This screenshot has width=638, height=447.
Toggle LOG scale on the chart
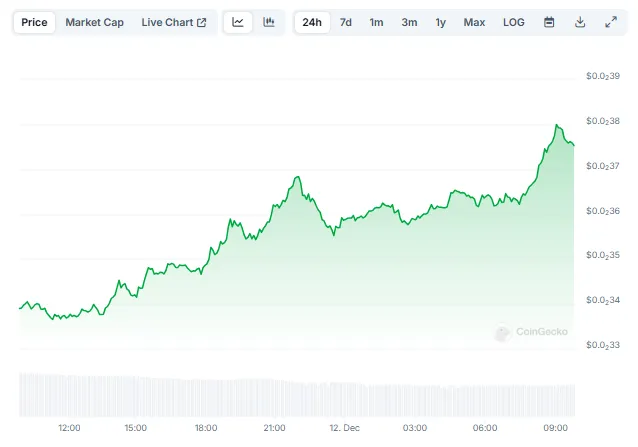click(x=513, y=22)
